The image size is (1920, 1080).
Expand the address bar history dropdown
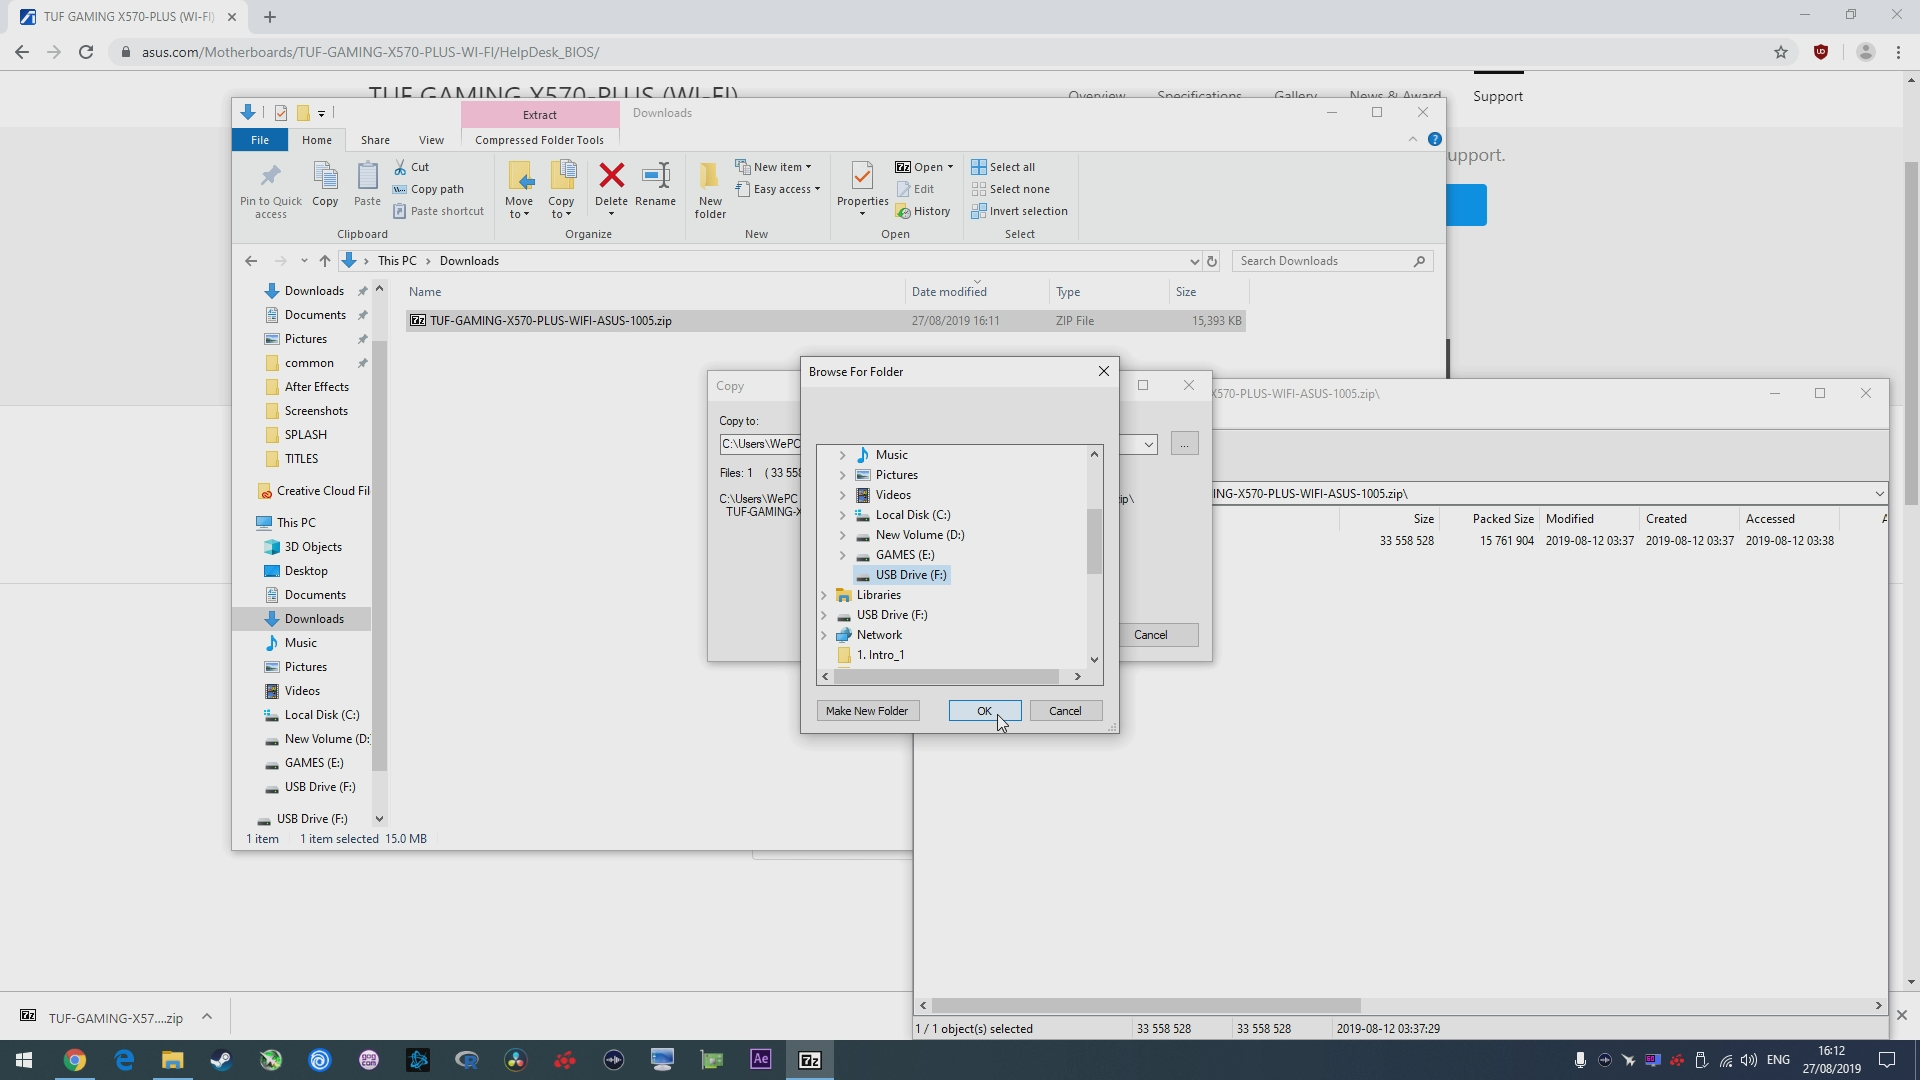(1194, 261)
